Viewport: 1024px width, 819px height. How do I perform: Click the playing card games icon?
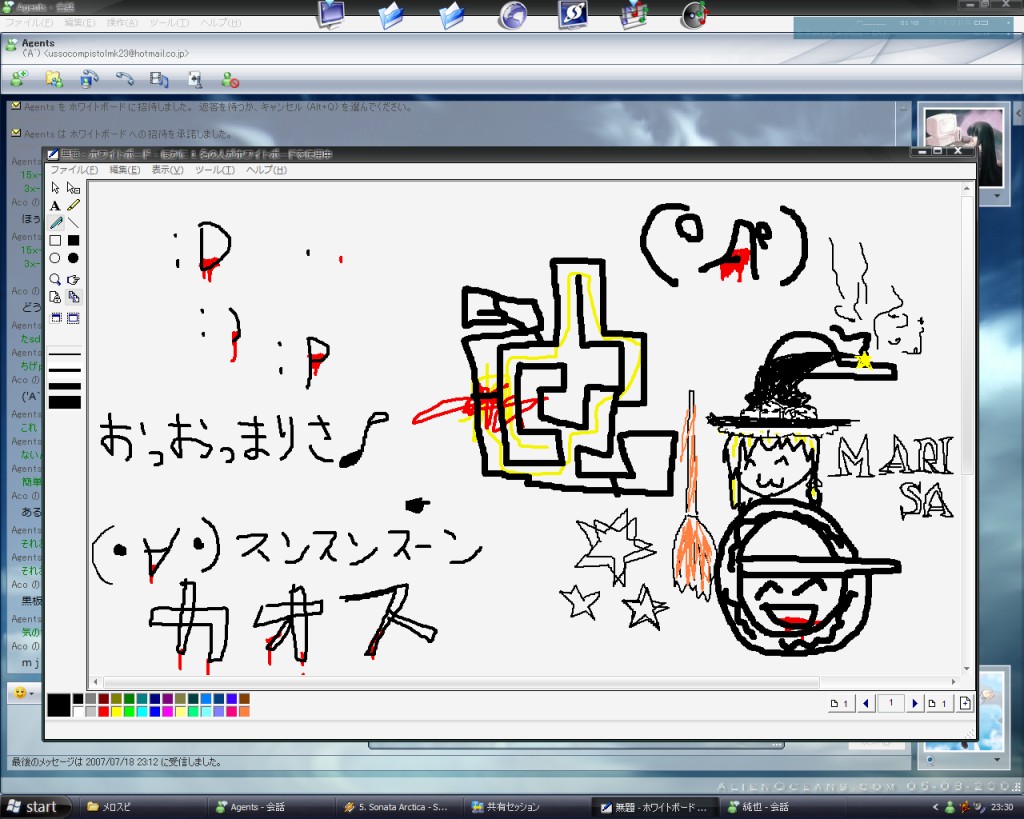pos(195,80)
